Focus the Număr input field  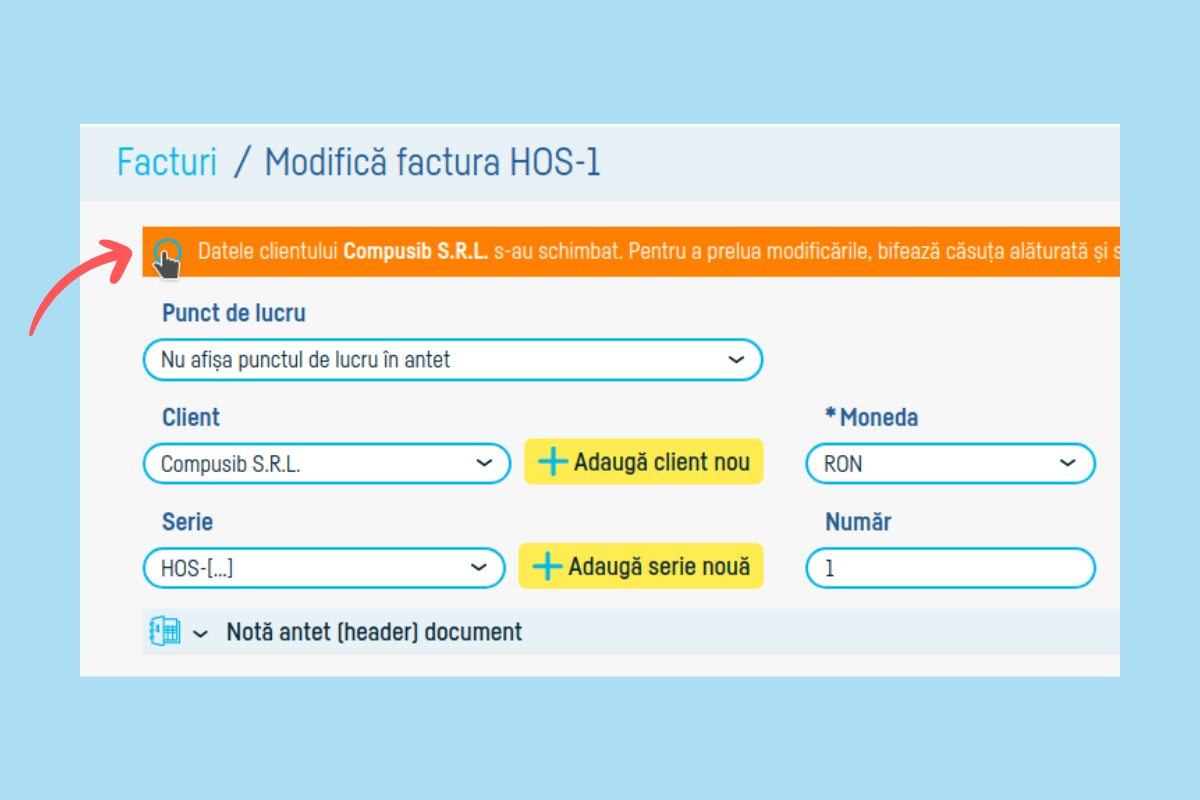point(949,568)
